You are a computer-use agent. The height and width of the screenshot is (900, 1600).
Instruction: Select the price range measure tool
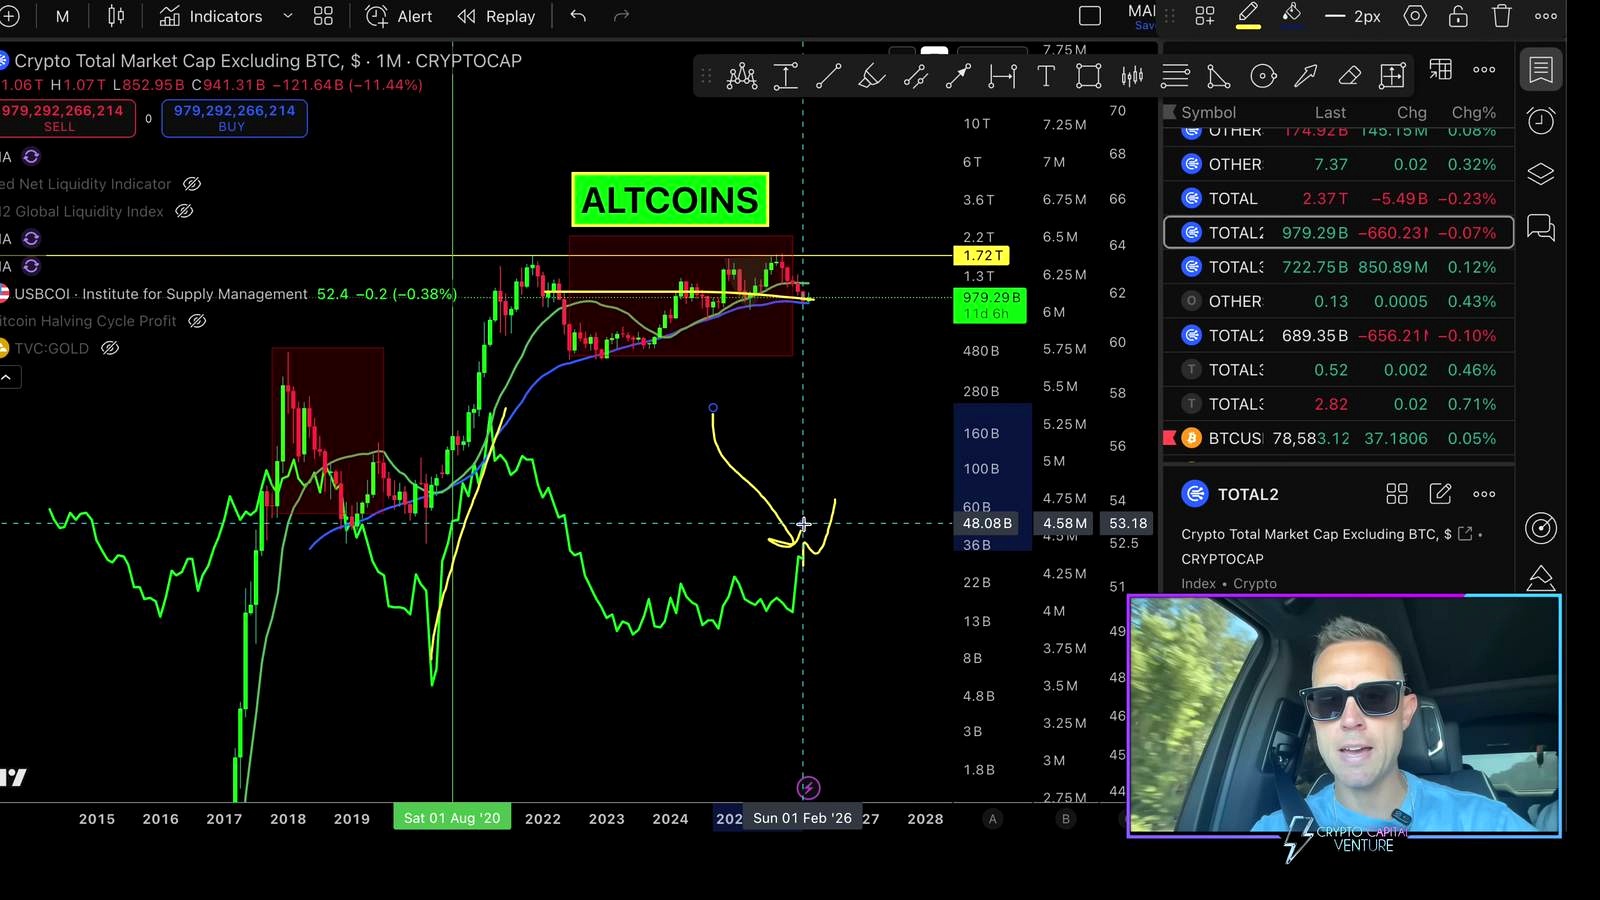click(786, 76)
